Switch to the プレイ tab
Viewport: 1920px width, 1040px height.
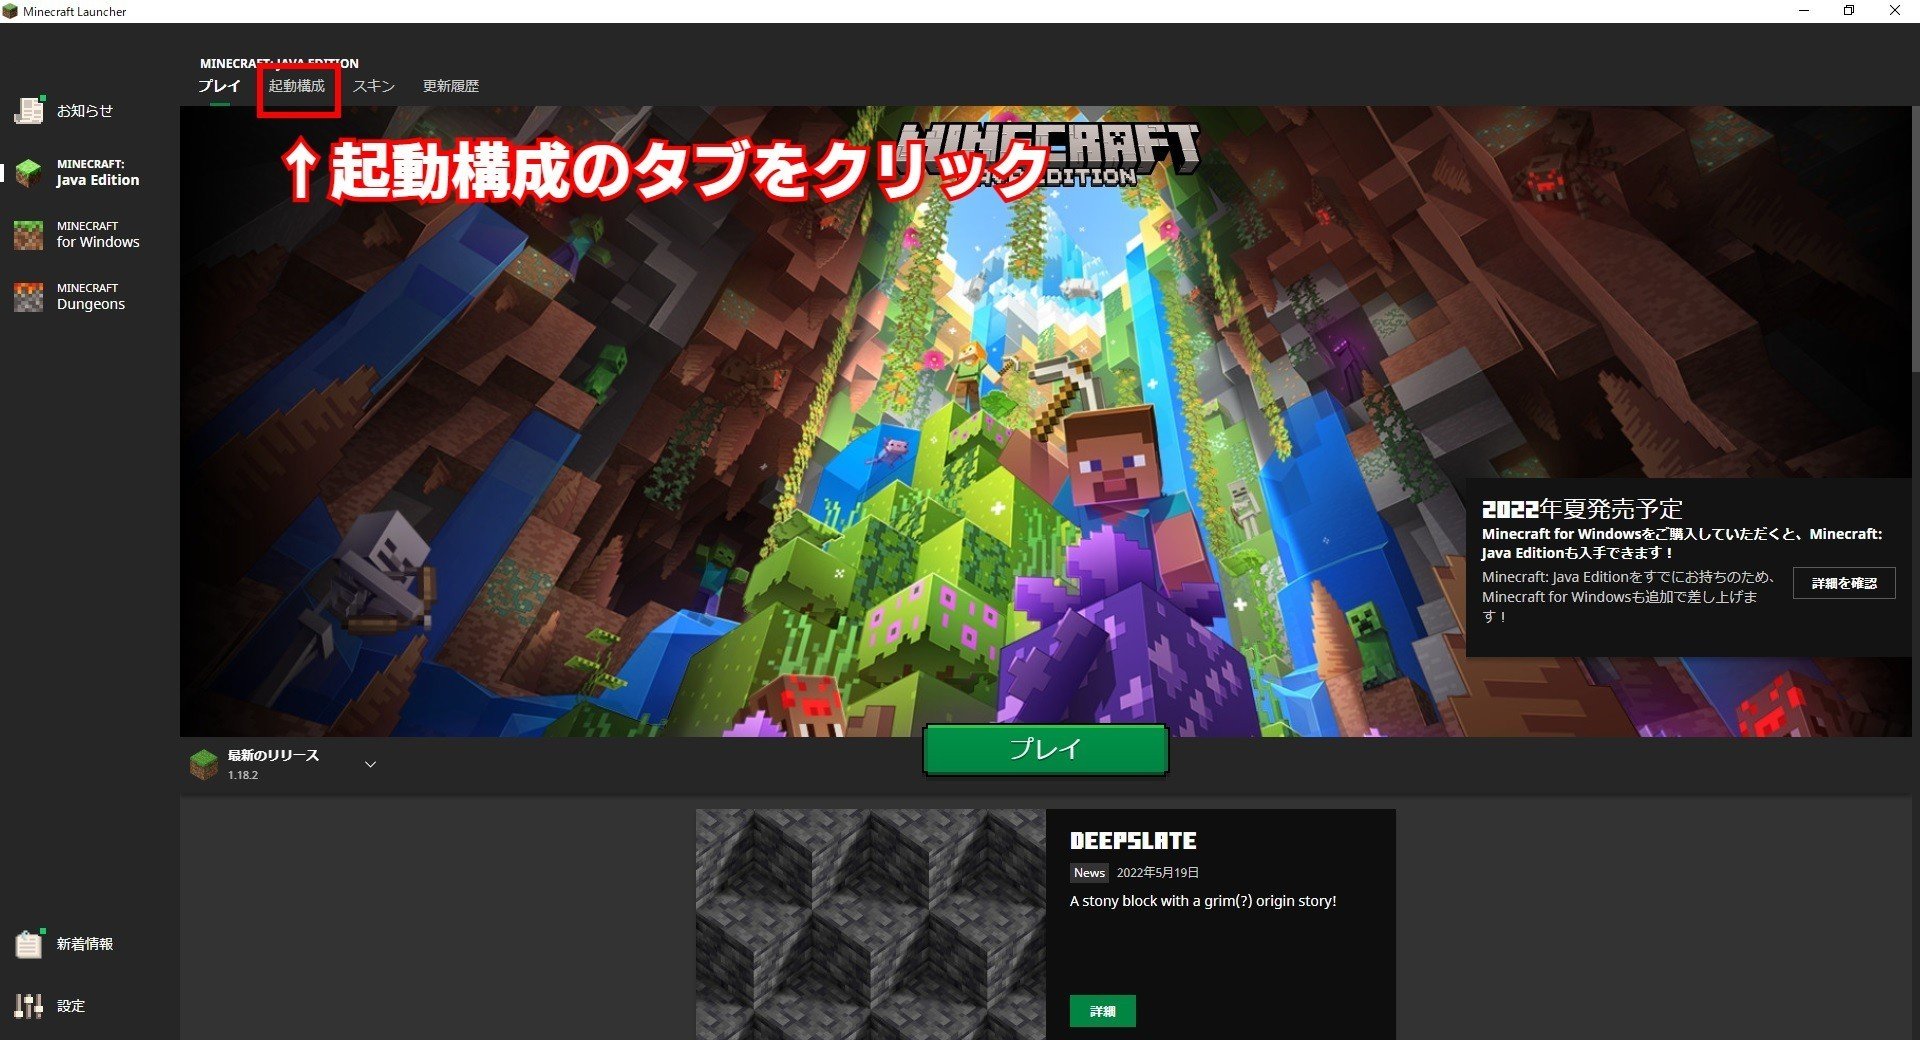click(x=219, y=86)
